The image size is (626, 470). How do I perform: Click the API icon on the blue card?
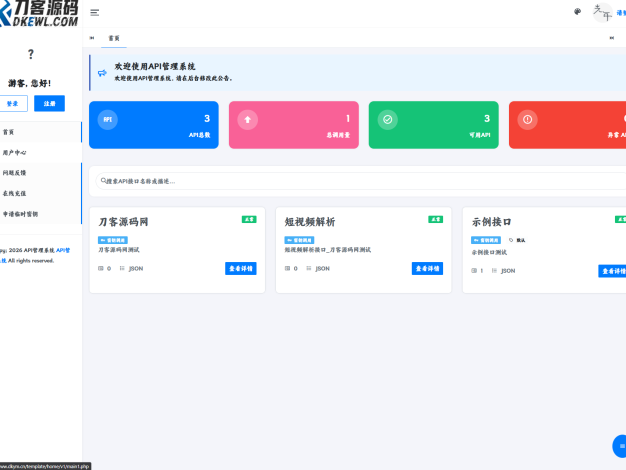click(x=108, y=119)
